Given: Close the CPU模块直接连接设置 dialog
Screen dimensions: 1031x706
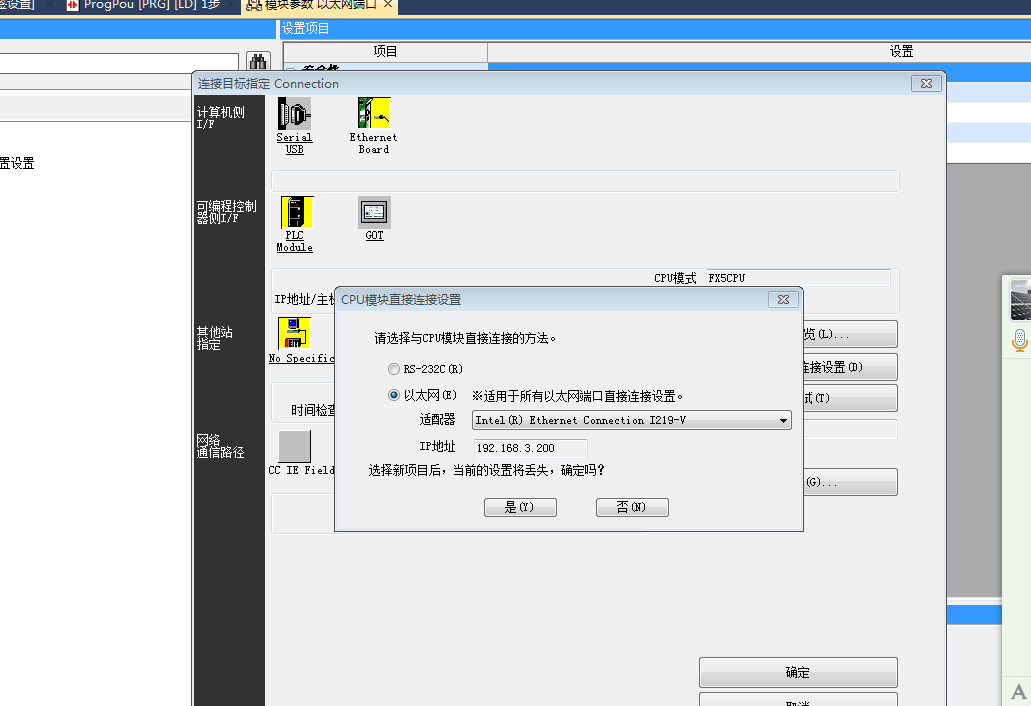Looking at the screenshot, I should [x=783, y=299].
